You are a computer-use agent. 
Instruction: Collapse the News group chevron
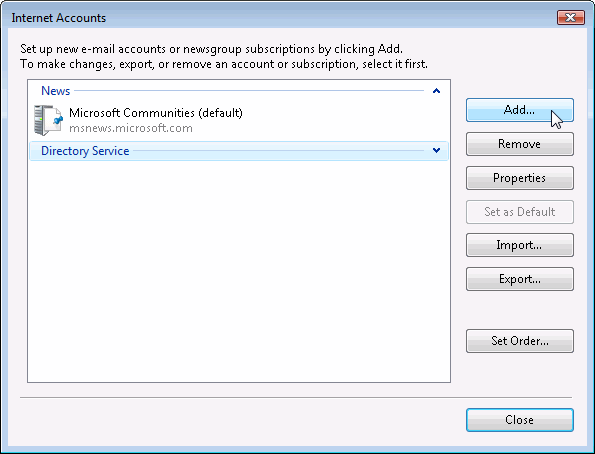click(x=436, y=91)
